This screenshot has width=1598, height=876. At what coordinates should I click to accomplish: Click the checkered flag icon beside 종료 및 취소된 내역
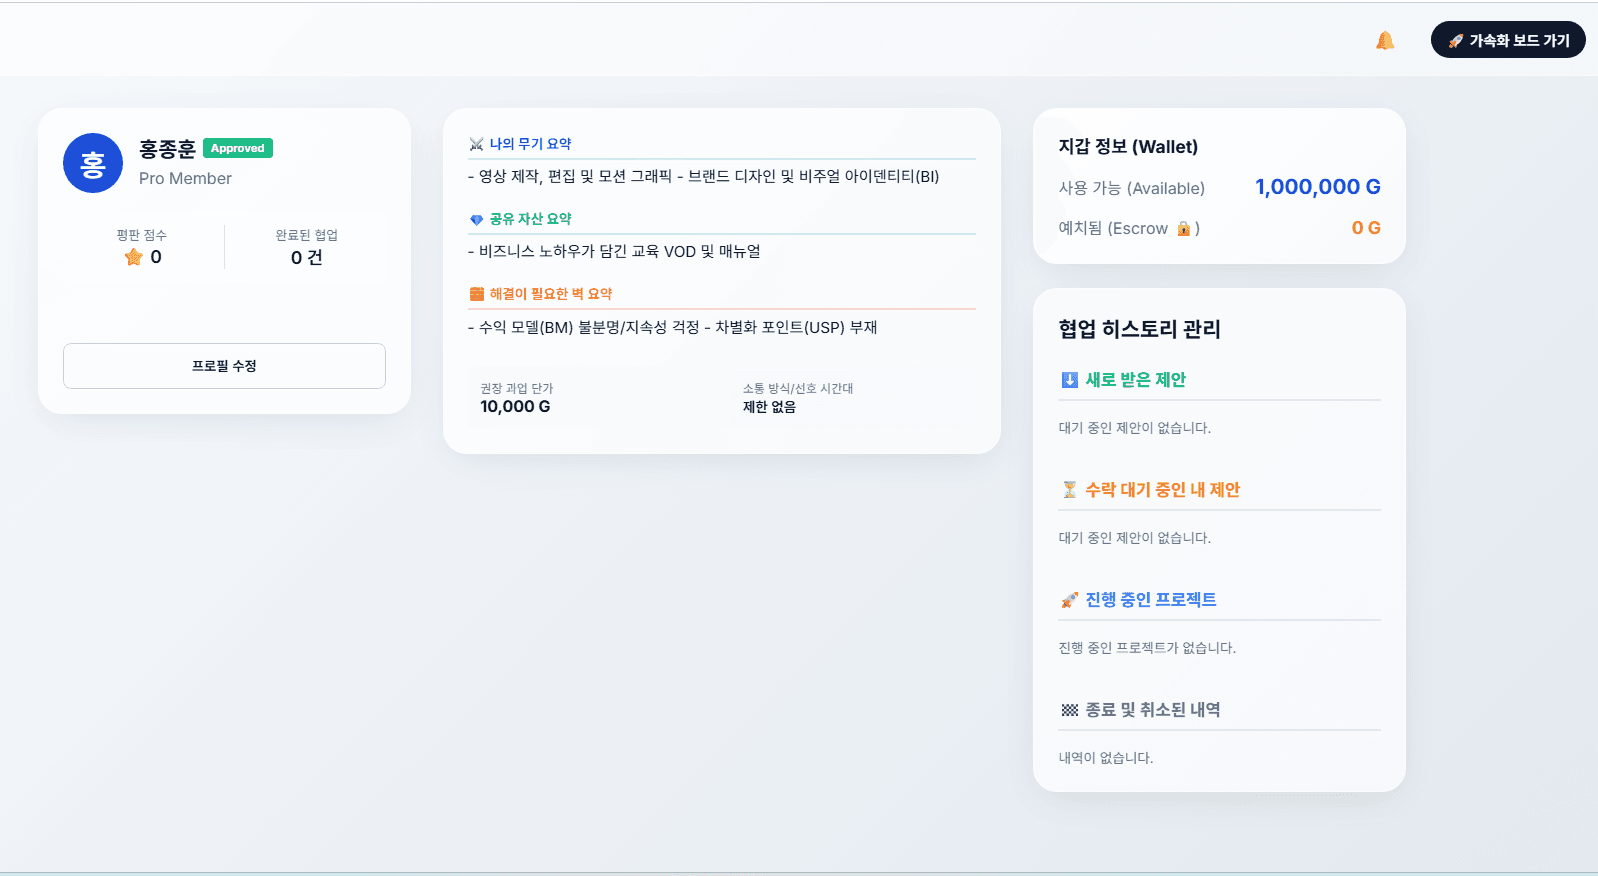(1069, 710)
